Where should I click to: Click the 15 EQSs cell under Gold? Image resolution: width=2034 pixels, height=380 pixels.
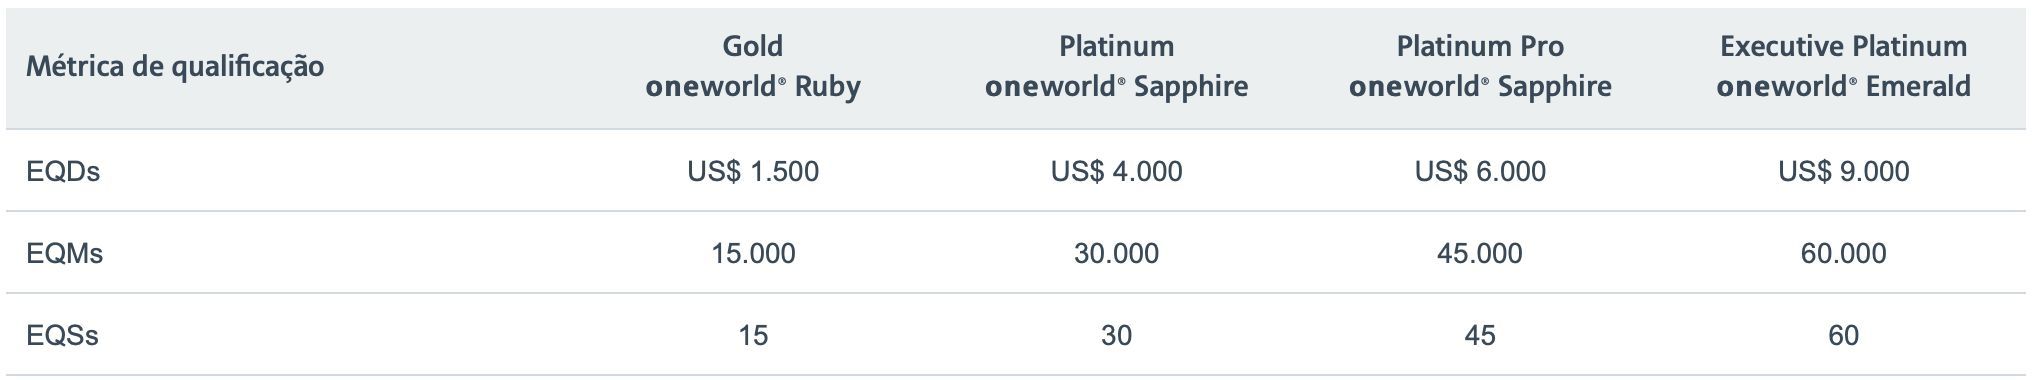point(753,336)
